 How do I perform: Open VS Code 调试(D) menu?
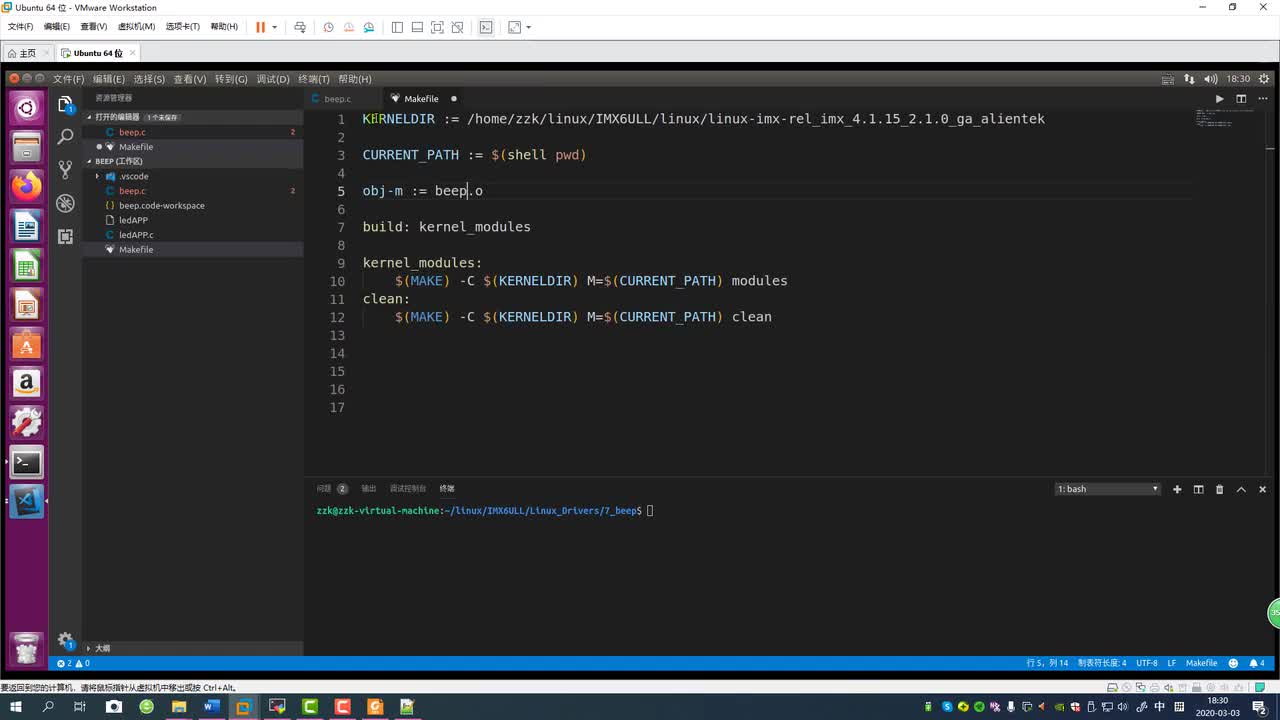(273, 79)
